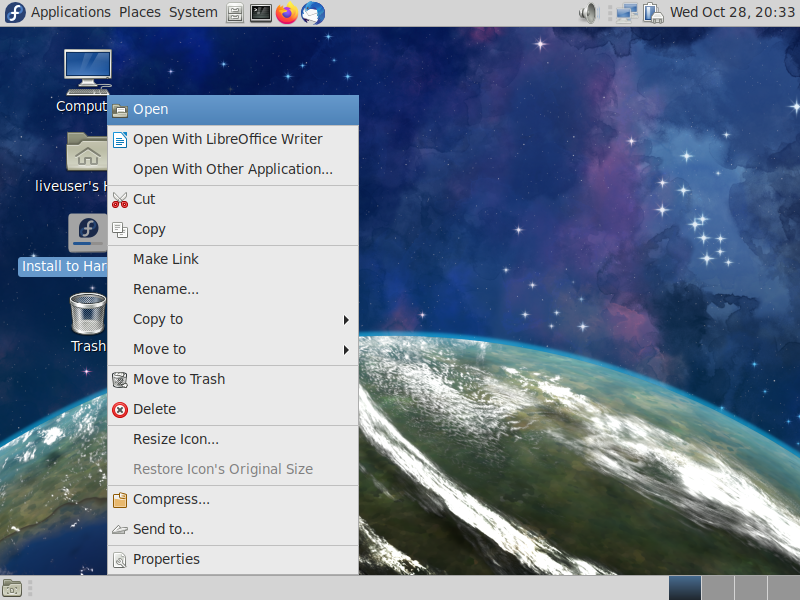Select Make Link option

pos(233,259)
